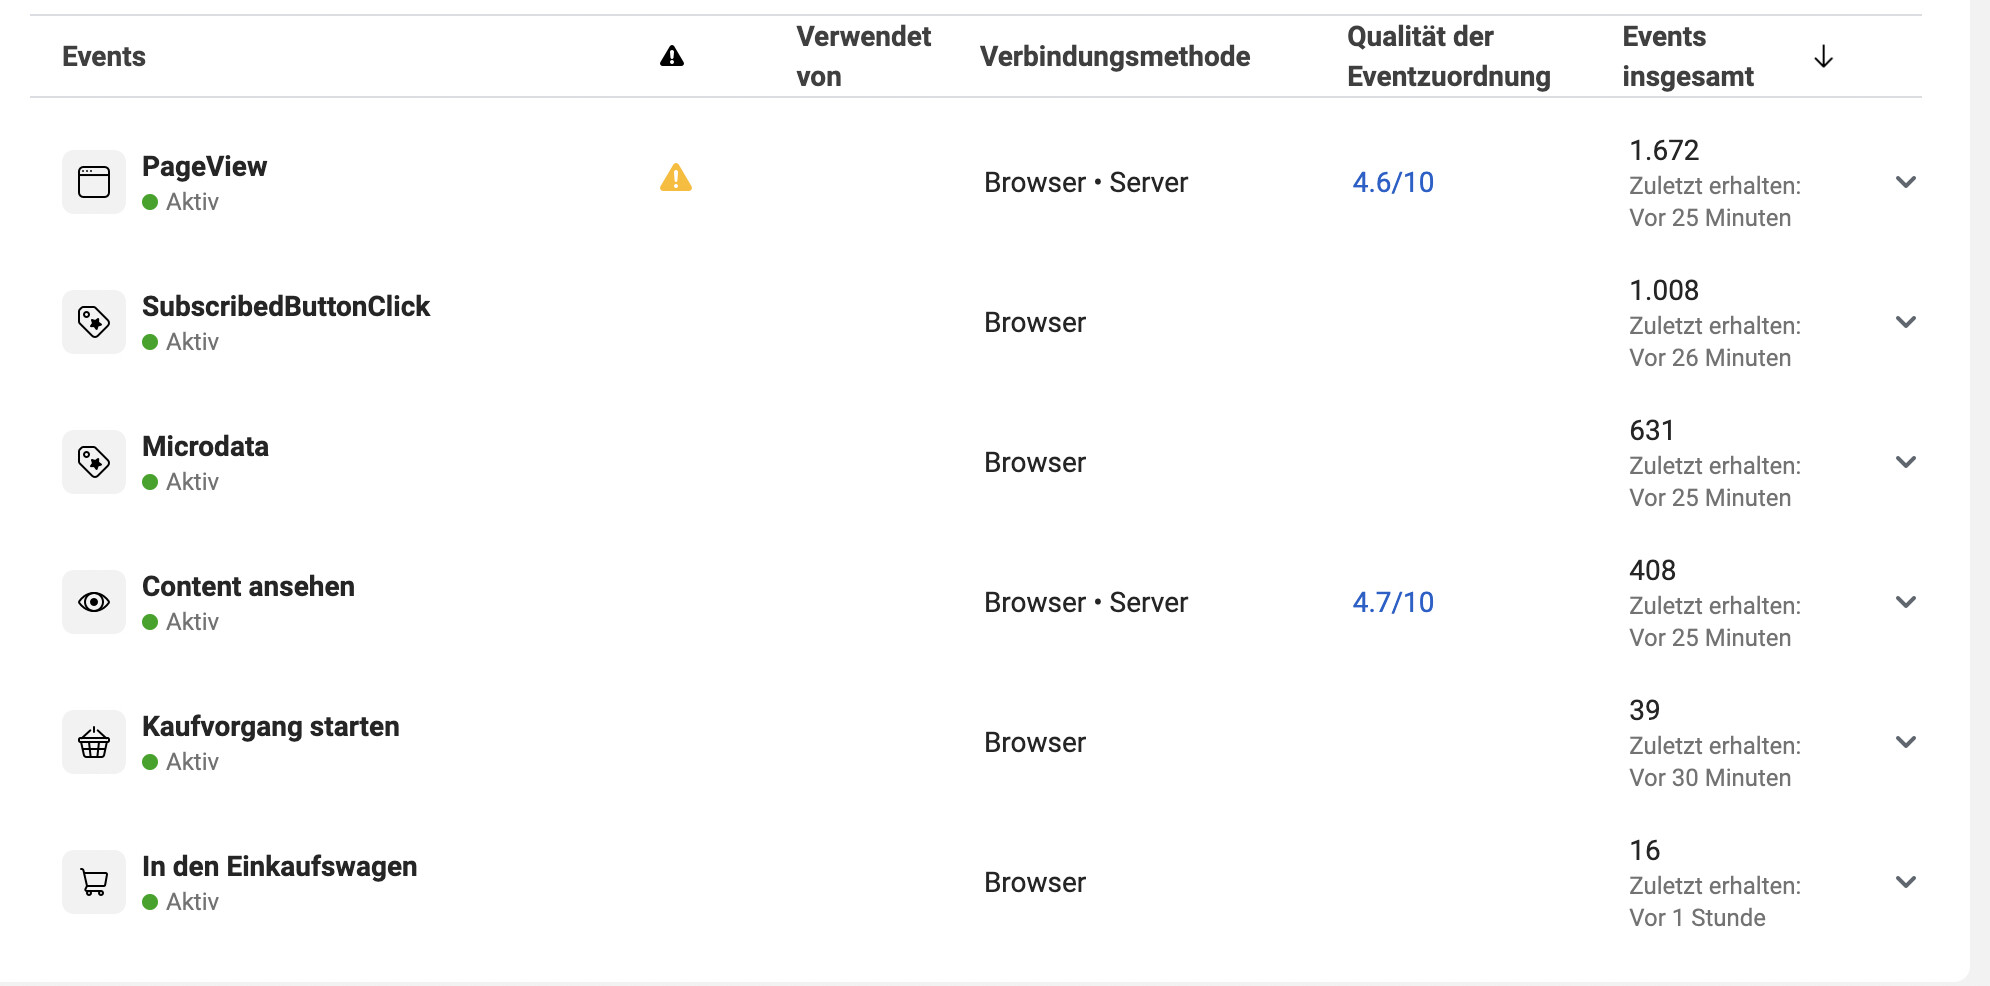Expand the Kaufvorgang starten event row
The image size is (1990, 986).
pyautogui.click(x=1906, y=742)
